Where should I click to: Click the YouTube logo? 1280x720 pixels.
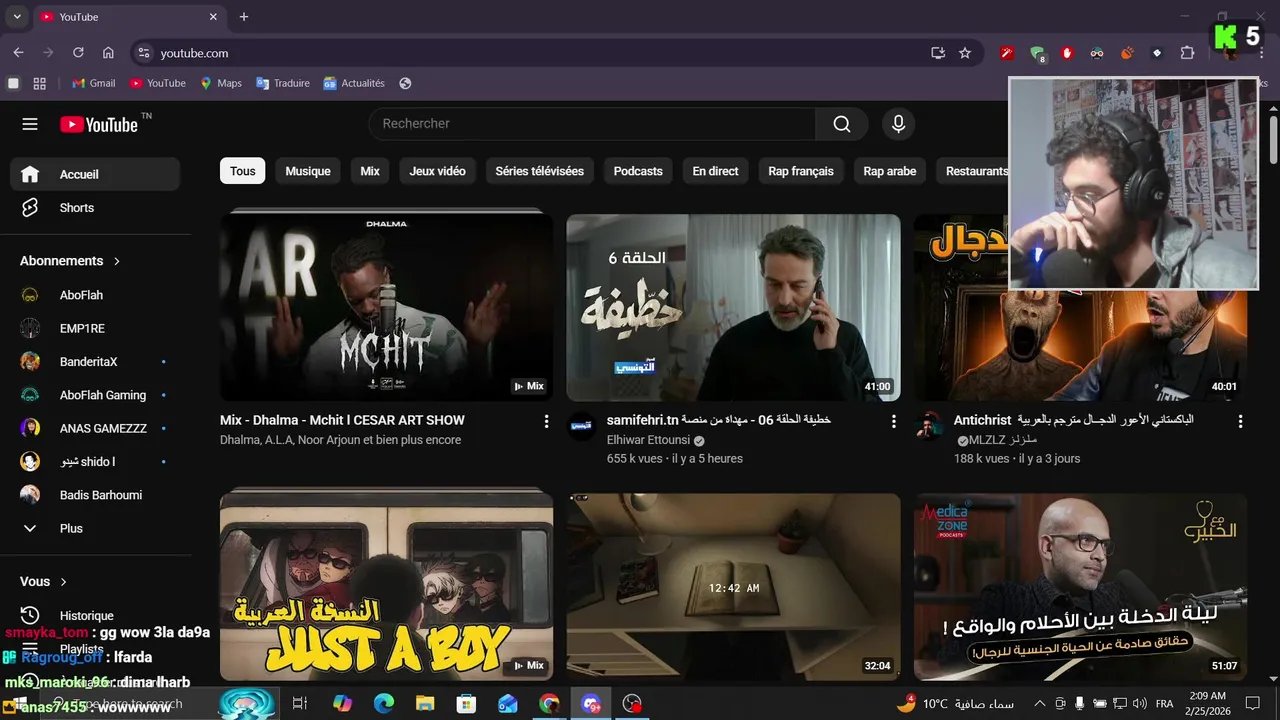point(99,124)
